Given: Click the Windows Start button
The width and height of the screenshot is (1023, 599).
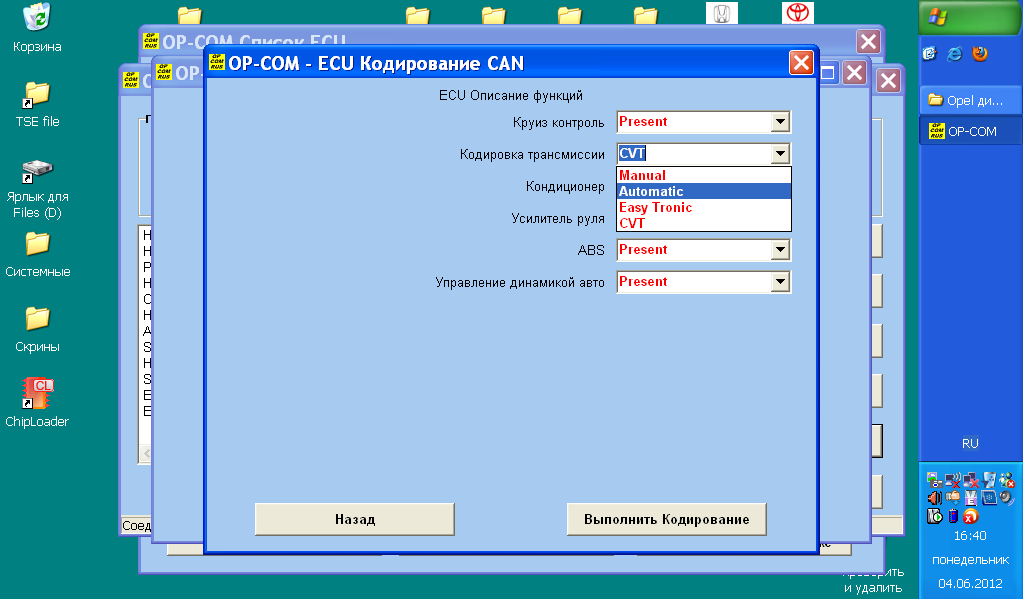Looking at the screenshot, I should pos(969,17).
